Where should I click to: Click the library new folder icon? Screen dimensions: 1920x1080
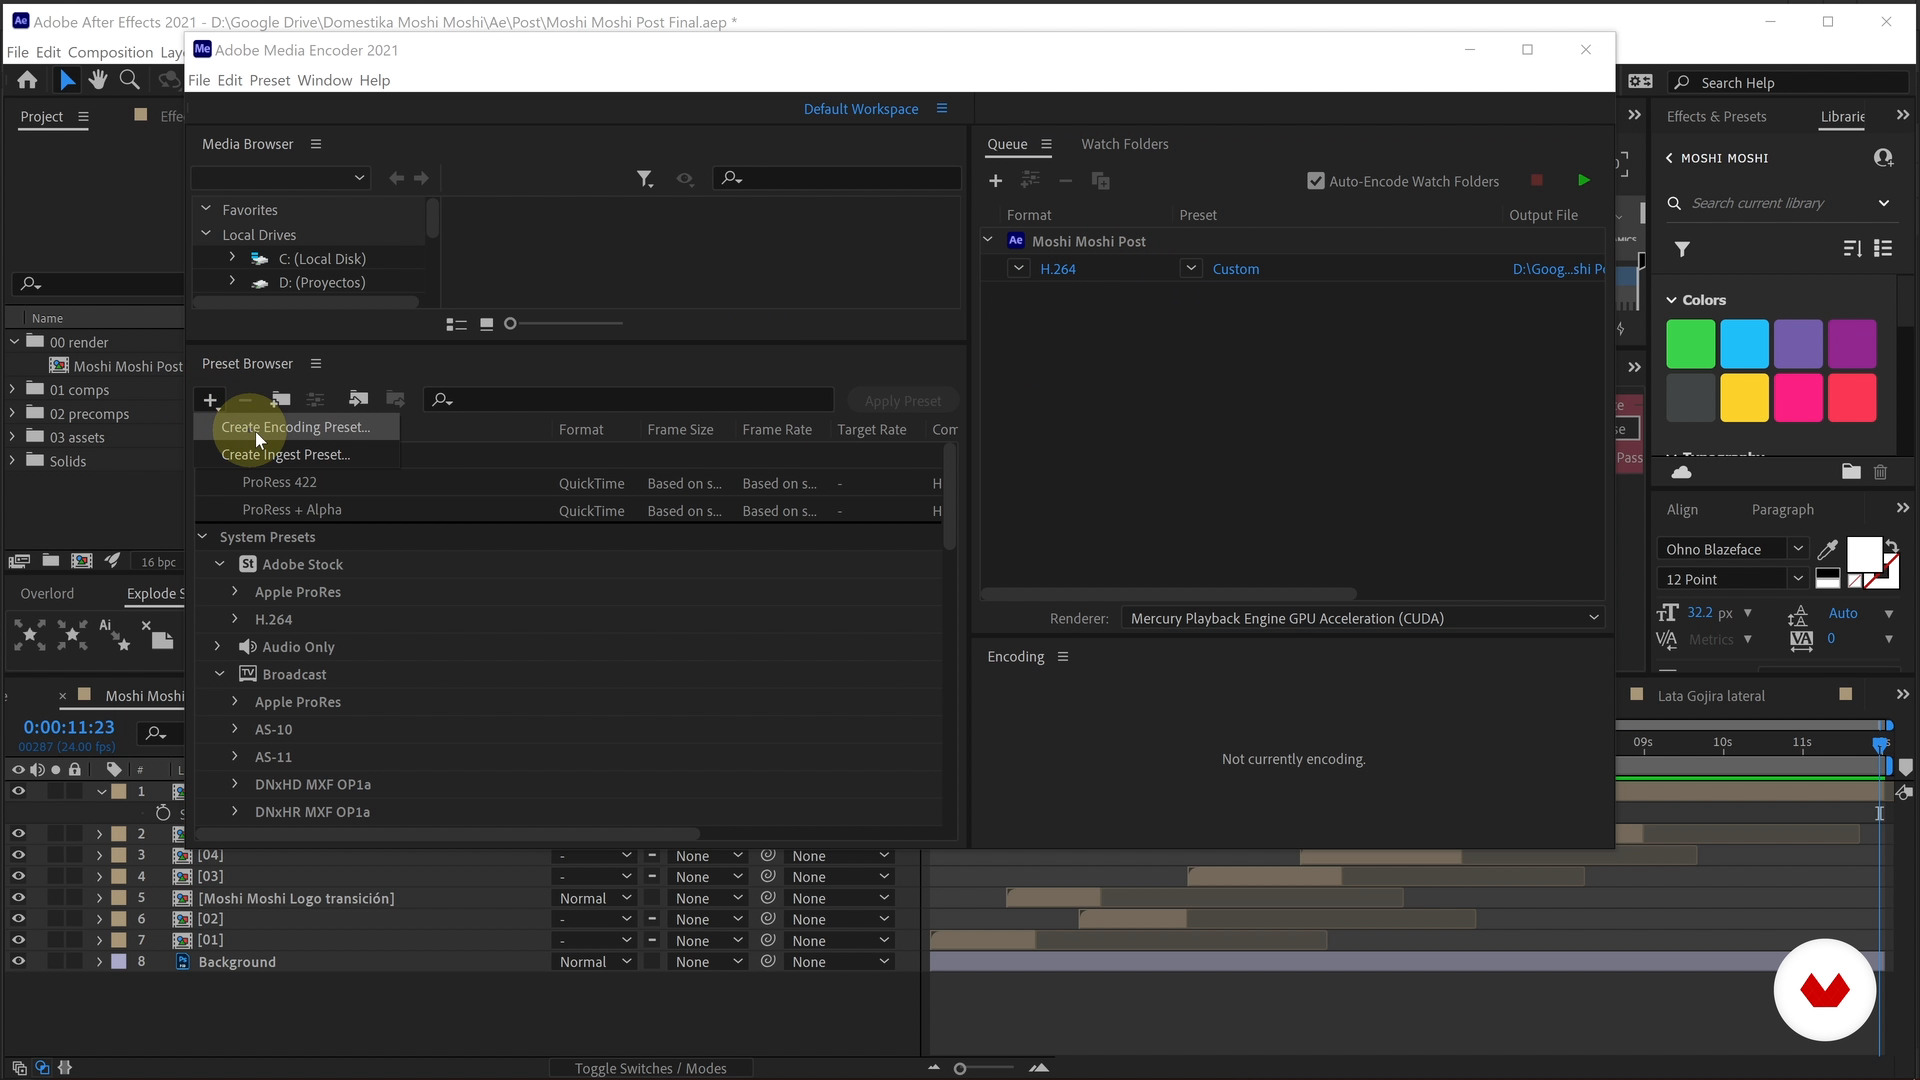(1851, 472)
